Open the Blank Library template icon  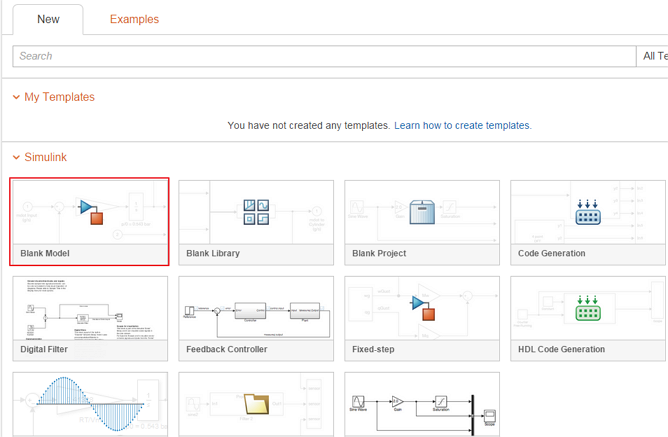point(257,212)
